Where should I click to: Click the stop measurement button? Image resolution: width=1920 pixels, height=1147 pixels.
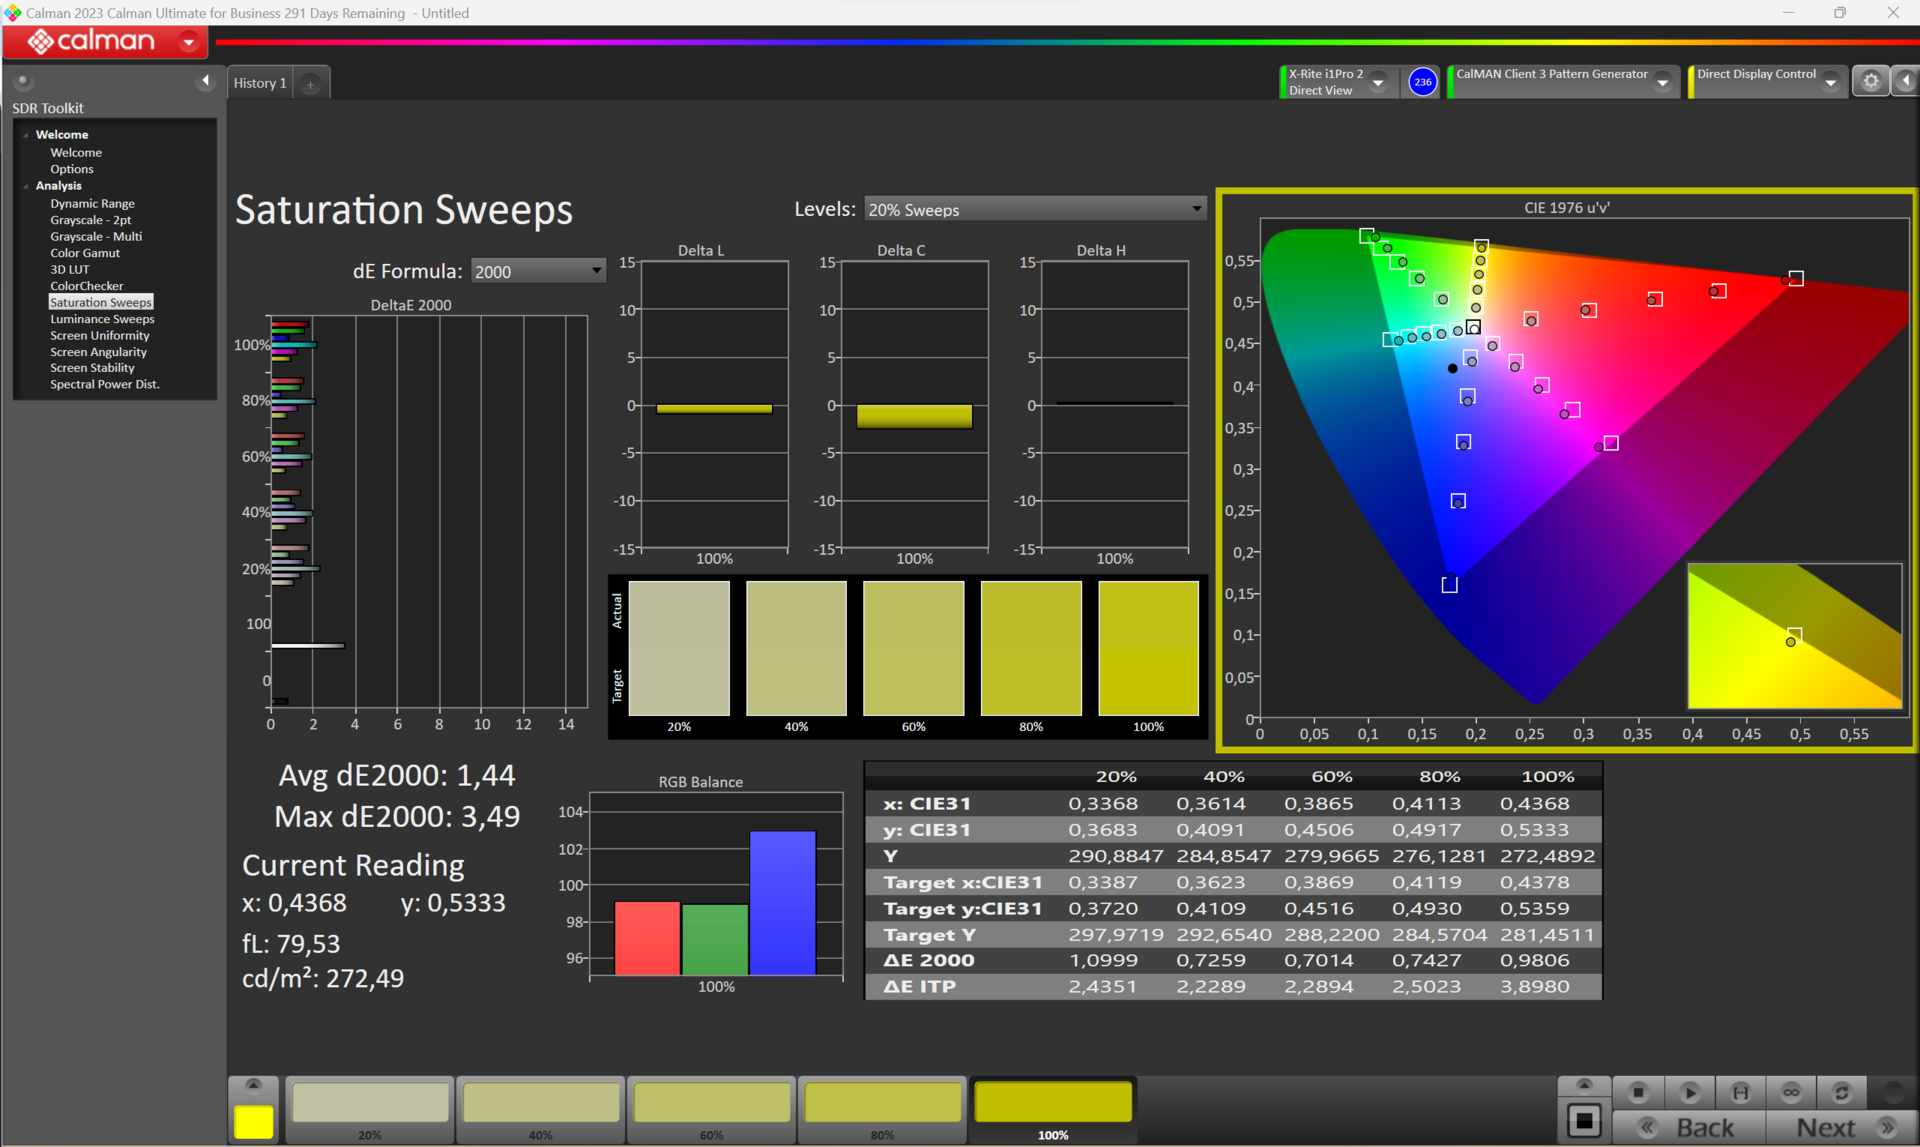1638,1092
